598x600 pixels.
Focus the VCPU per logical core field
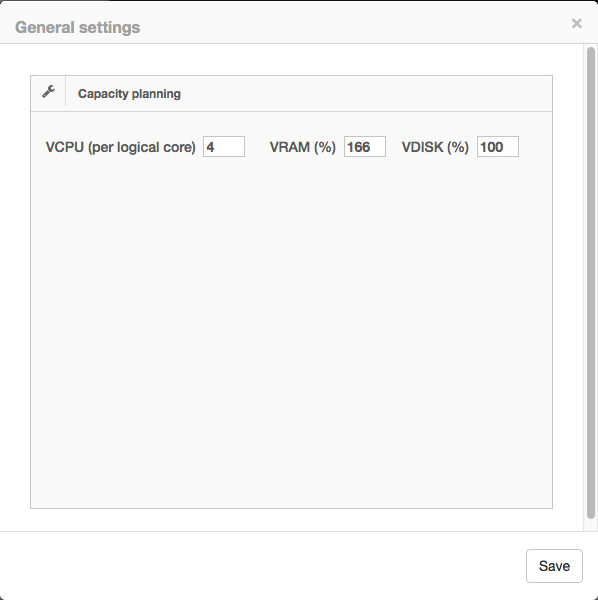coord(224,147)
